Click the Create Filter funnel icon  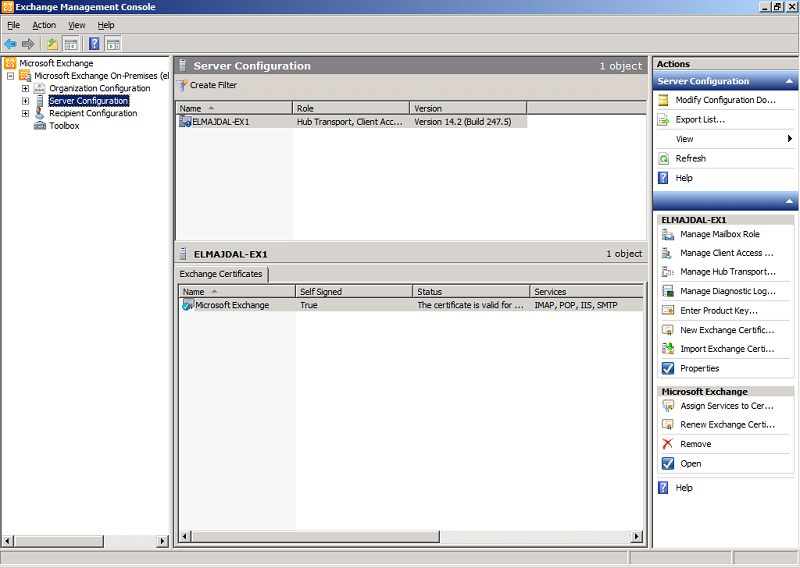[x=183, y=85]
